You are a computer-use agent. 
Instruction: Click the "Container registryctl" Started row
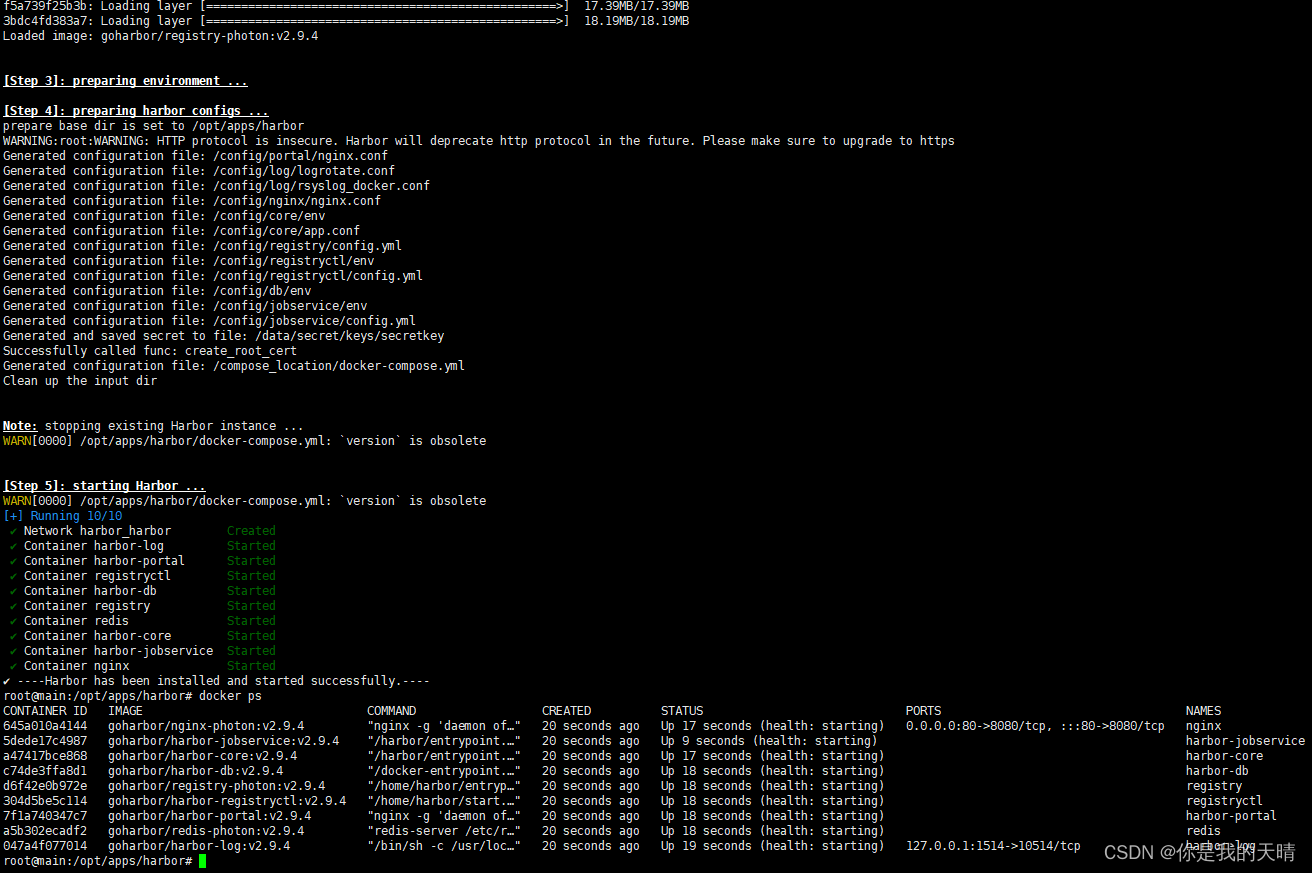coord(142,576)
